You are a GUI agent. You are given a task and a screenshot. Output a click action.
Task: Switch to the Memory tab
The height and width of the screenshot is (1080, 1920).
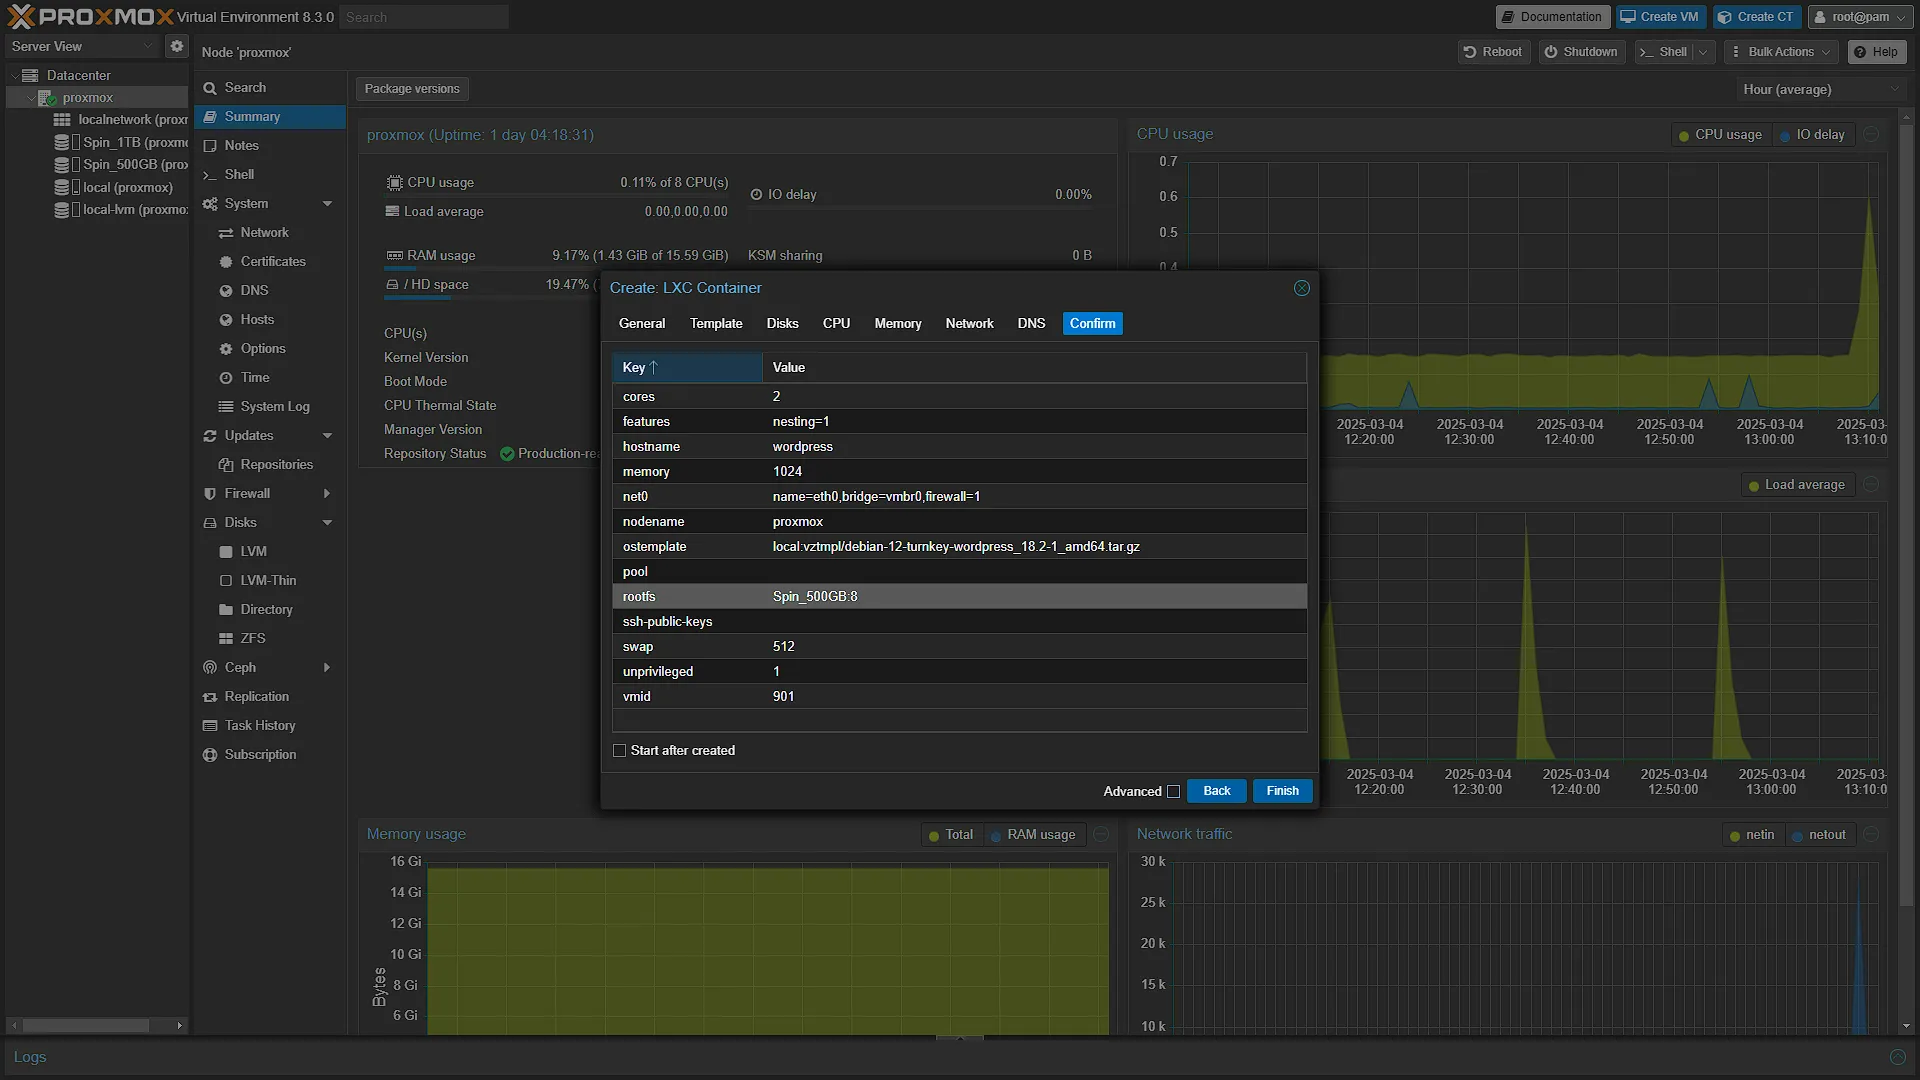[x=898, y=324]
